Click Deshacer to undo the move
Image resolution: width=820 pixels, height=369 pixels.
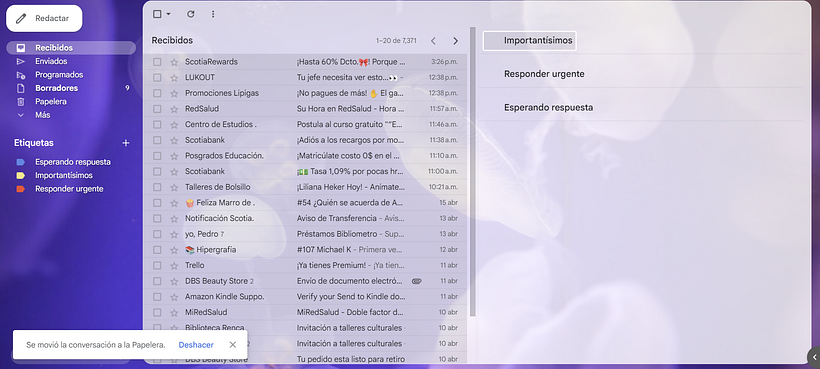click(196, 345)
